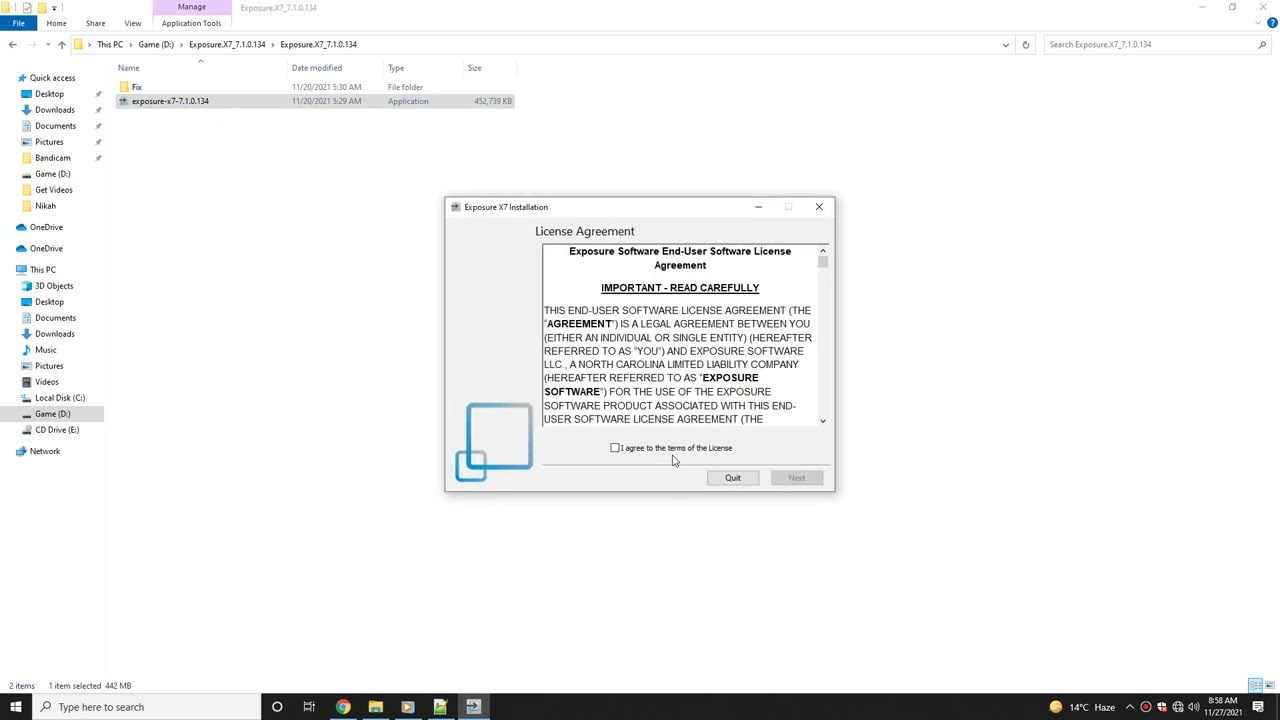Screen dimensions: 1280x720
Task: Select the Manage contextual tab
Action: 191,7
